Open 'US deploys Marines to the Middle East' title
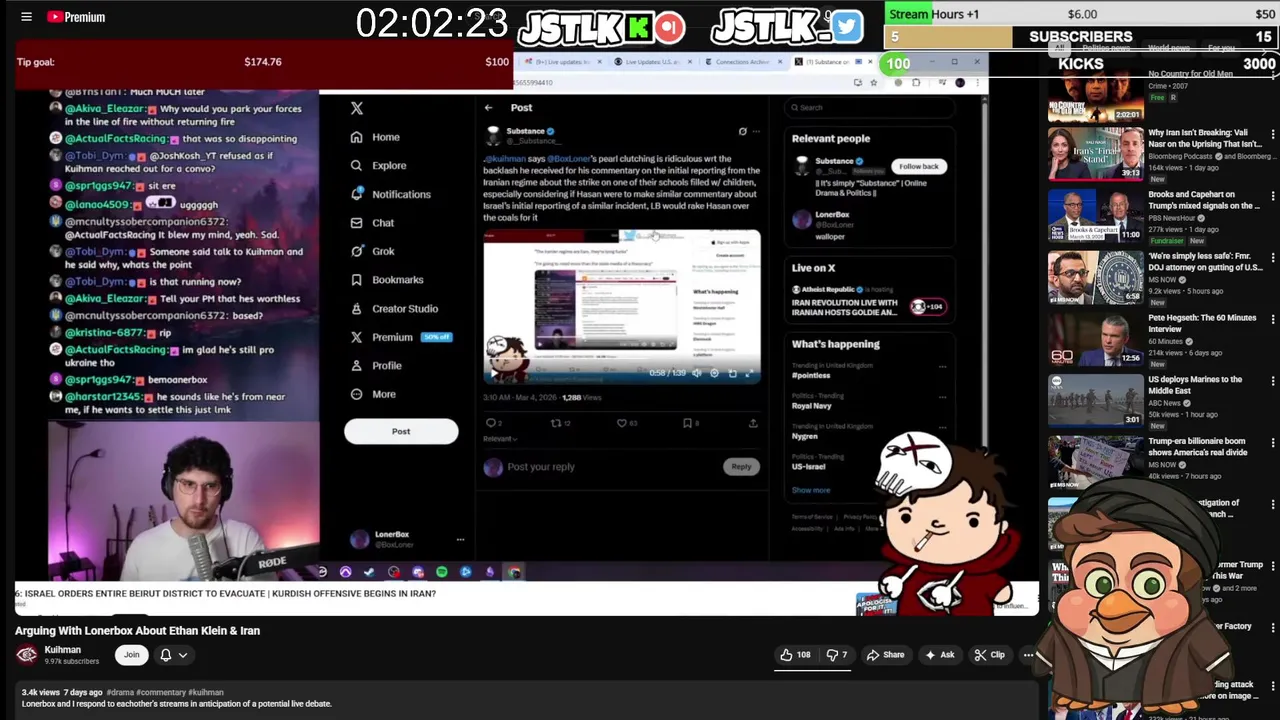The width and height of the screenshot is (1280, 720). [x=1195, y=385]
